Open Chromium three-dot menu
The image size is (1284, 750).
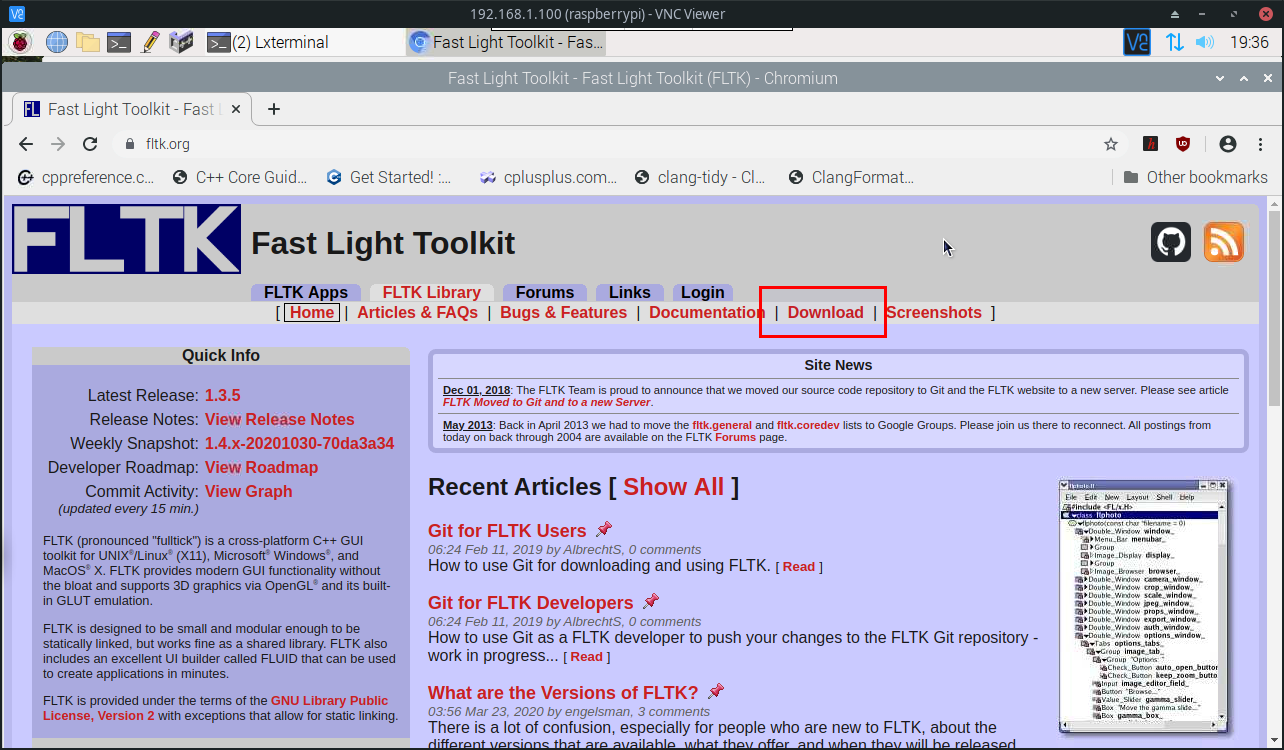click(1260, 144)
